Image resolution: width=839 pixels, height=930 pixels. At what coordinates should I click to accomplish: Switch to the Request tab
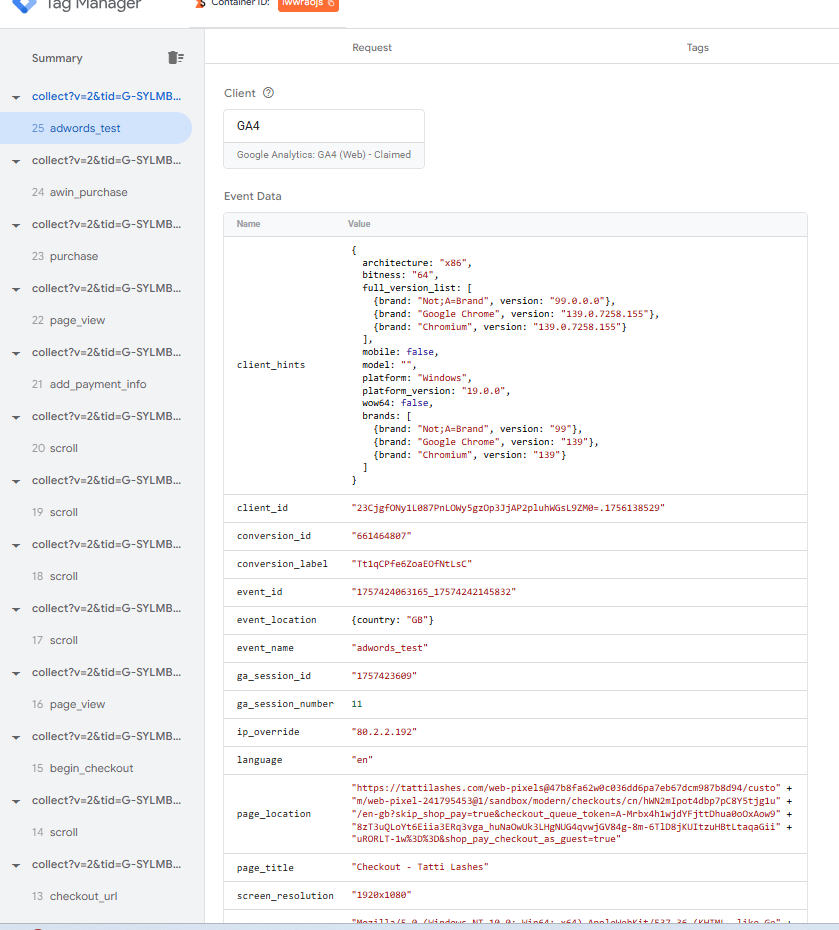pos(372,48)
